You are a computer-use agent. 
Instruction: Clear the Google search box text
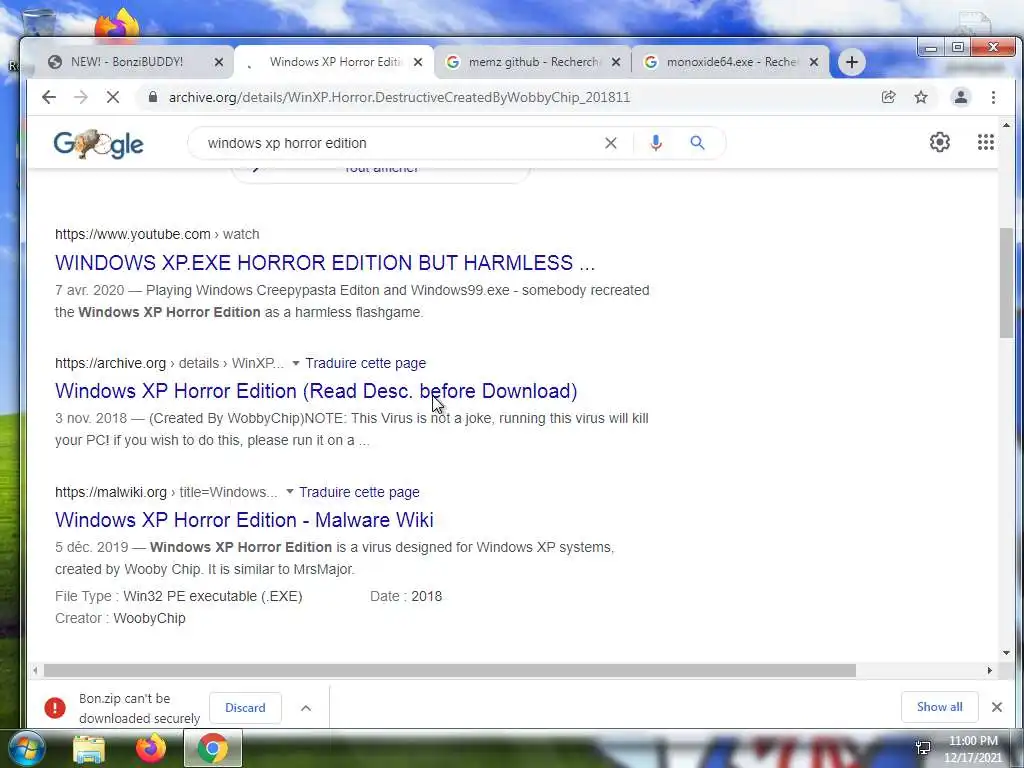611,143
